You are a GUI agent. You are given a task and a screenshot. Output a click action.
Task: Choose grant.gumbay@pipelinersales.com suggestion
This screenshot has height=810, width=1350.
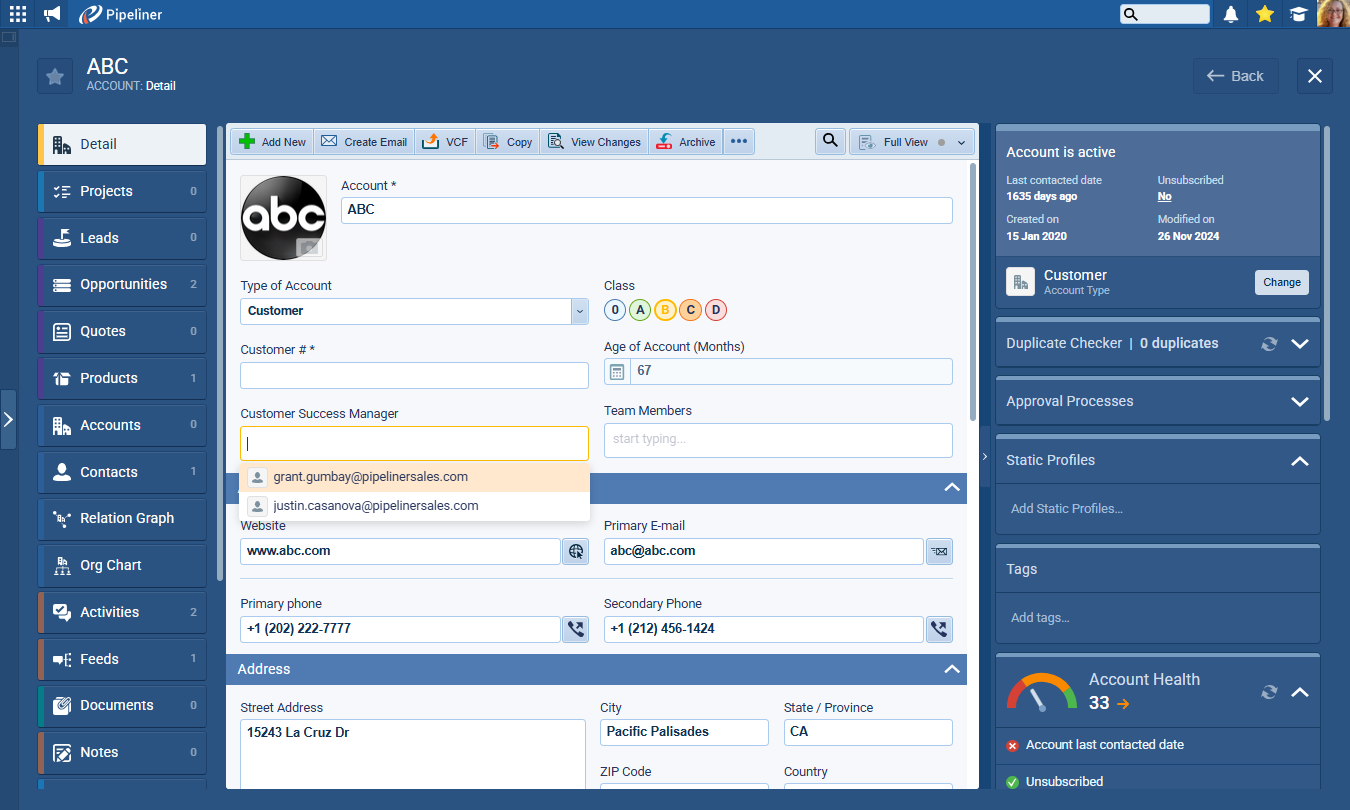(414, 477)
